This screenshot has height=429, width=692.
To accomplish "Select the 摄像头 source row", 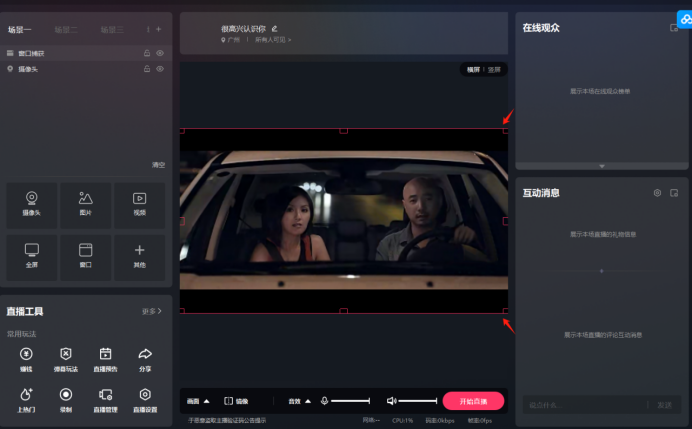I will (86, 69).
